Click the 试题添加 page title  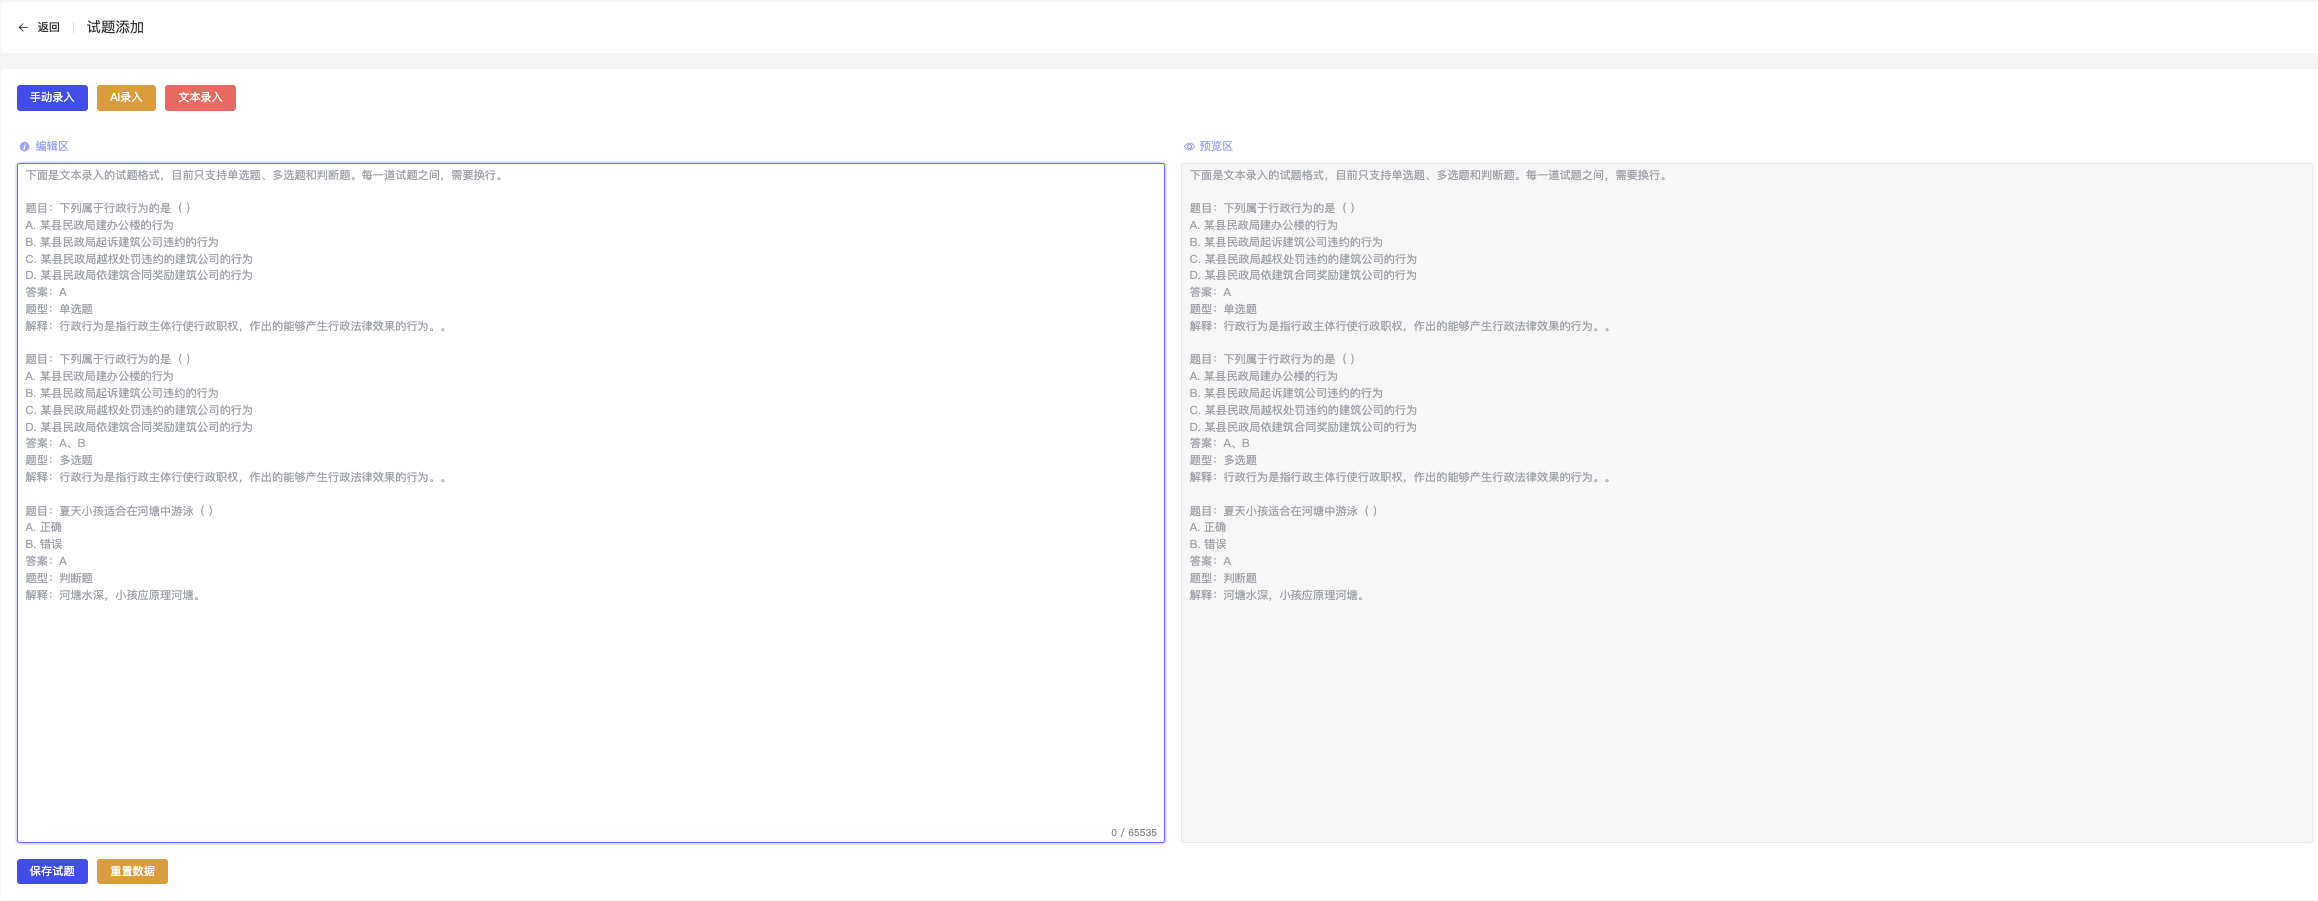[x=114, y=26]
